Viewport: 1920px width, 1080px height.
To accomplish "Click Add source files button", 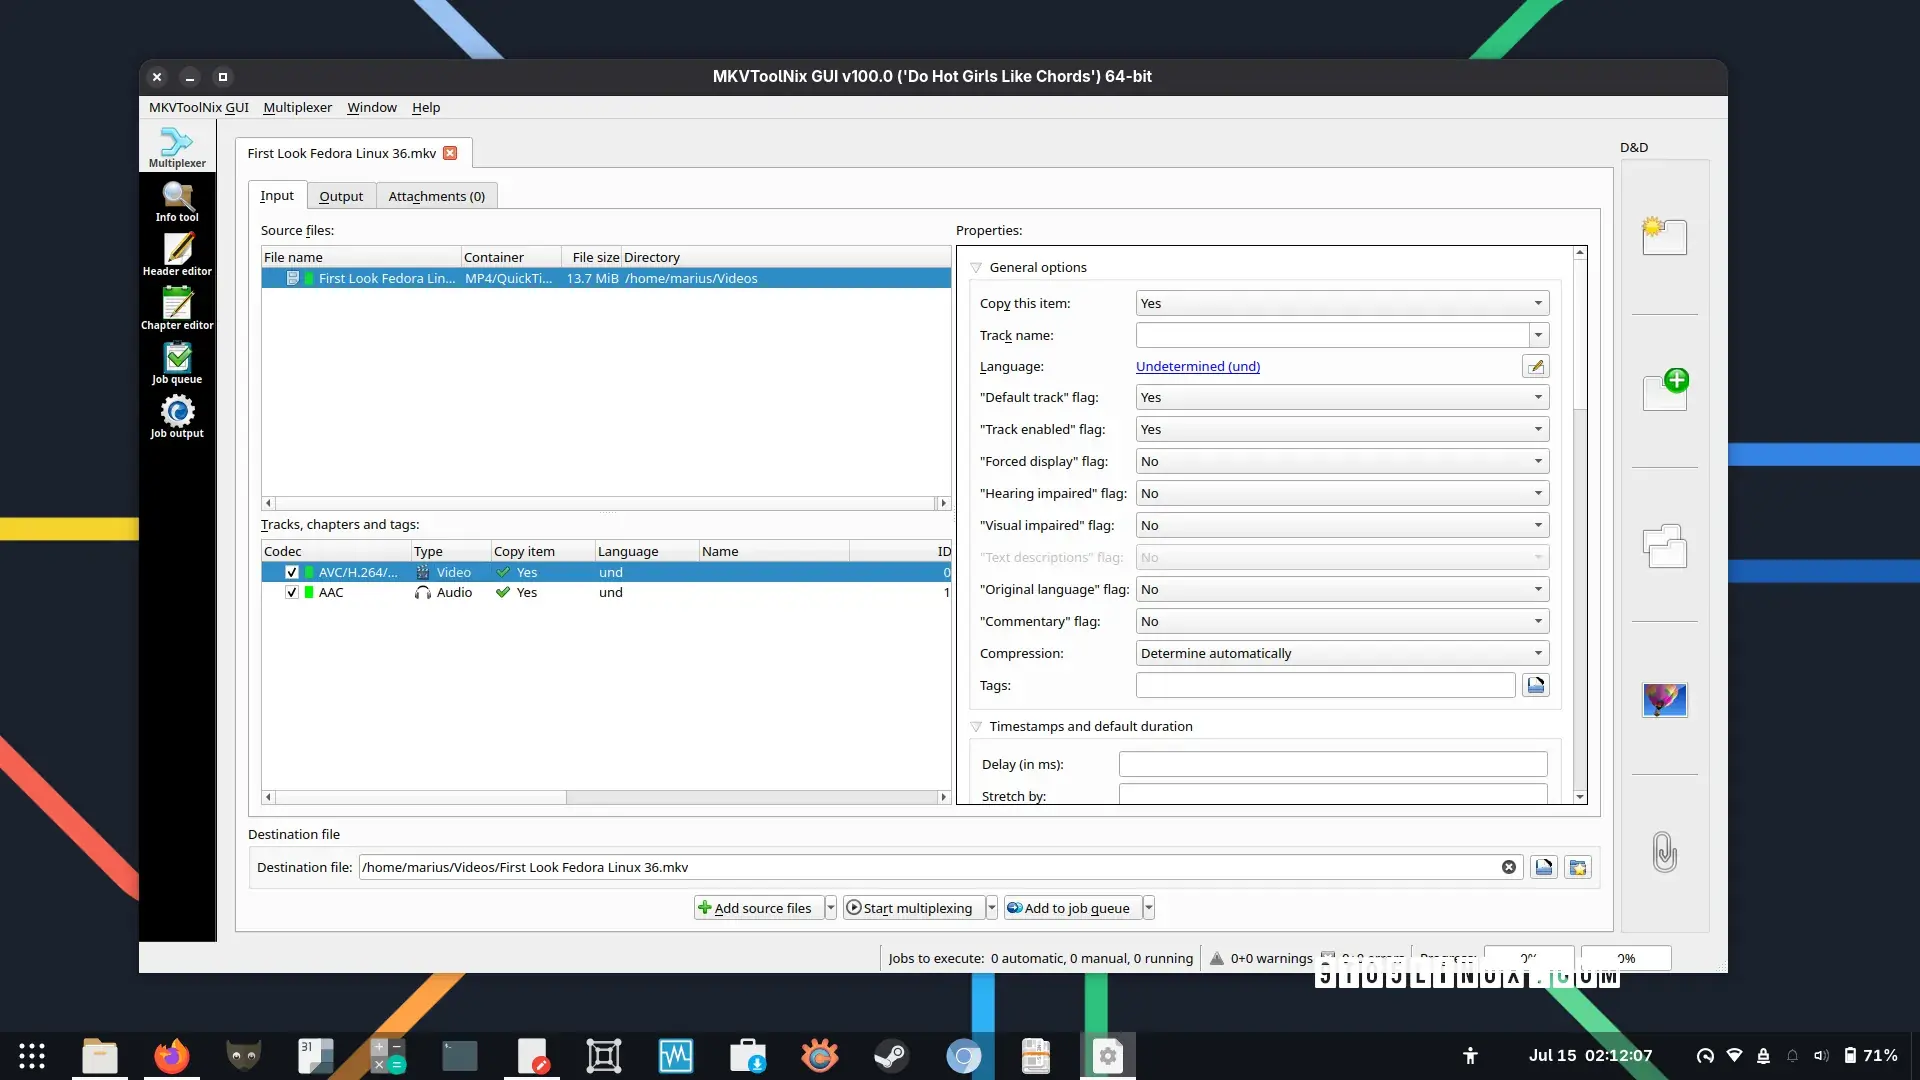I will pyautogui.click(x=759, y=908).
